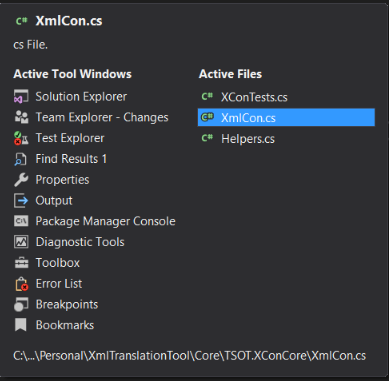Open the Breakpoints window
Viewport: 390px width, 382px height.
(x=67, y=304)
